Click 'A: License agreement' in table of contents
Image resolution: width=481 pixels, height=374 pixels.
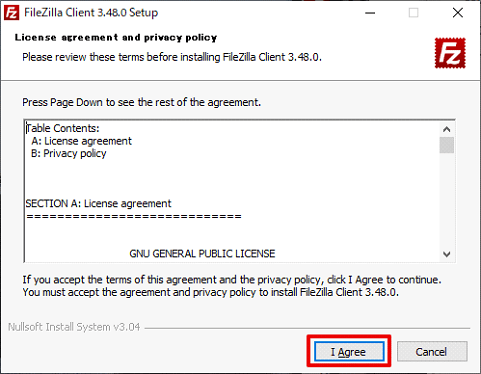[x=82, y=141]
